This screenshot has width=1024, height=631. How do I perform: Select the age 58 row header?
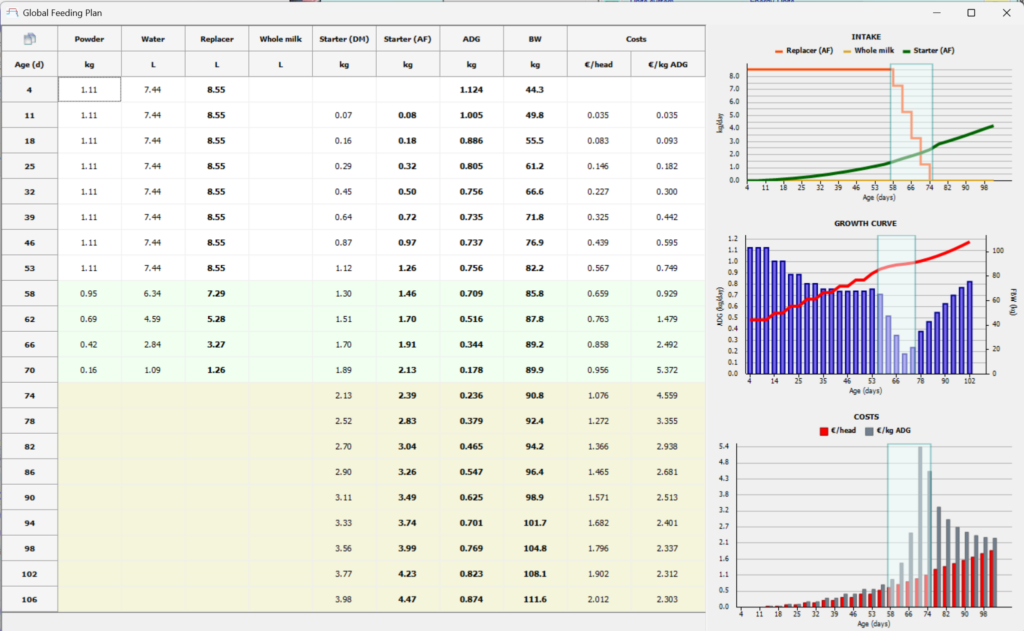tap(29, 294)
